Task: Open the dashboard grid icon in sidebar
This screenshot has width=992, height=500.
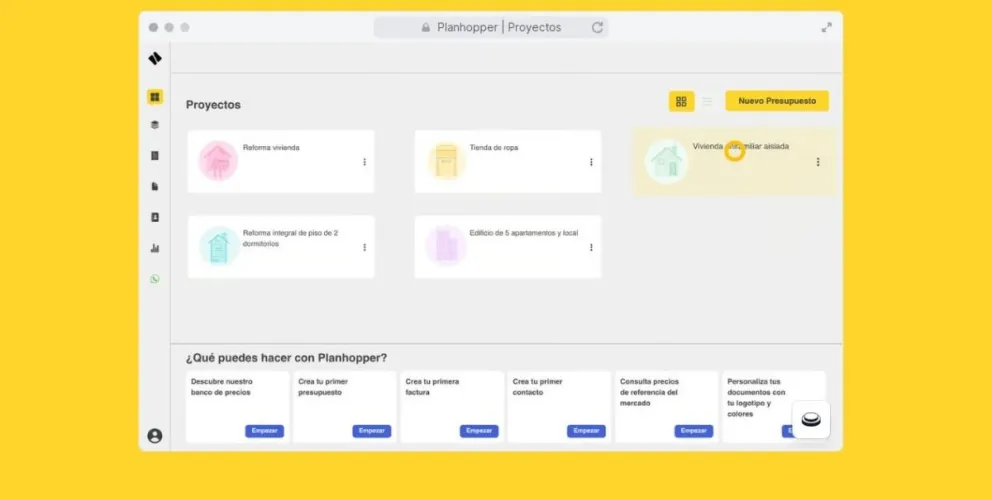Action: [x=155, y=97]
